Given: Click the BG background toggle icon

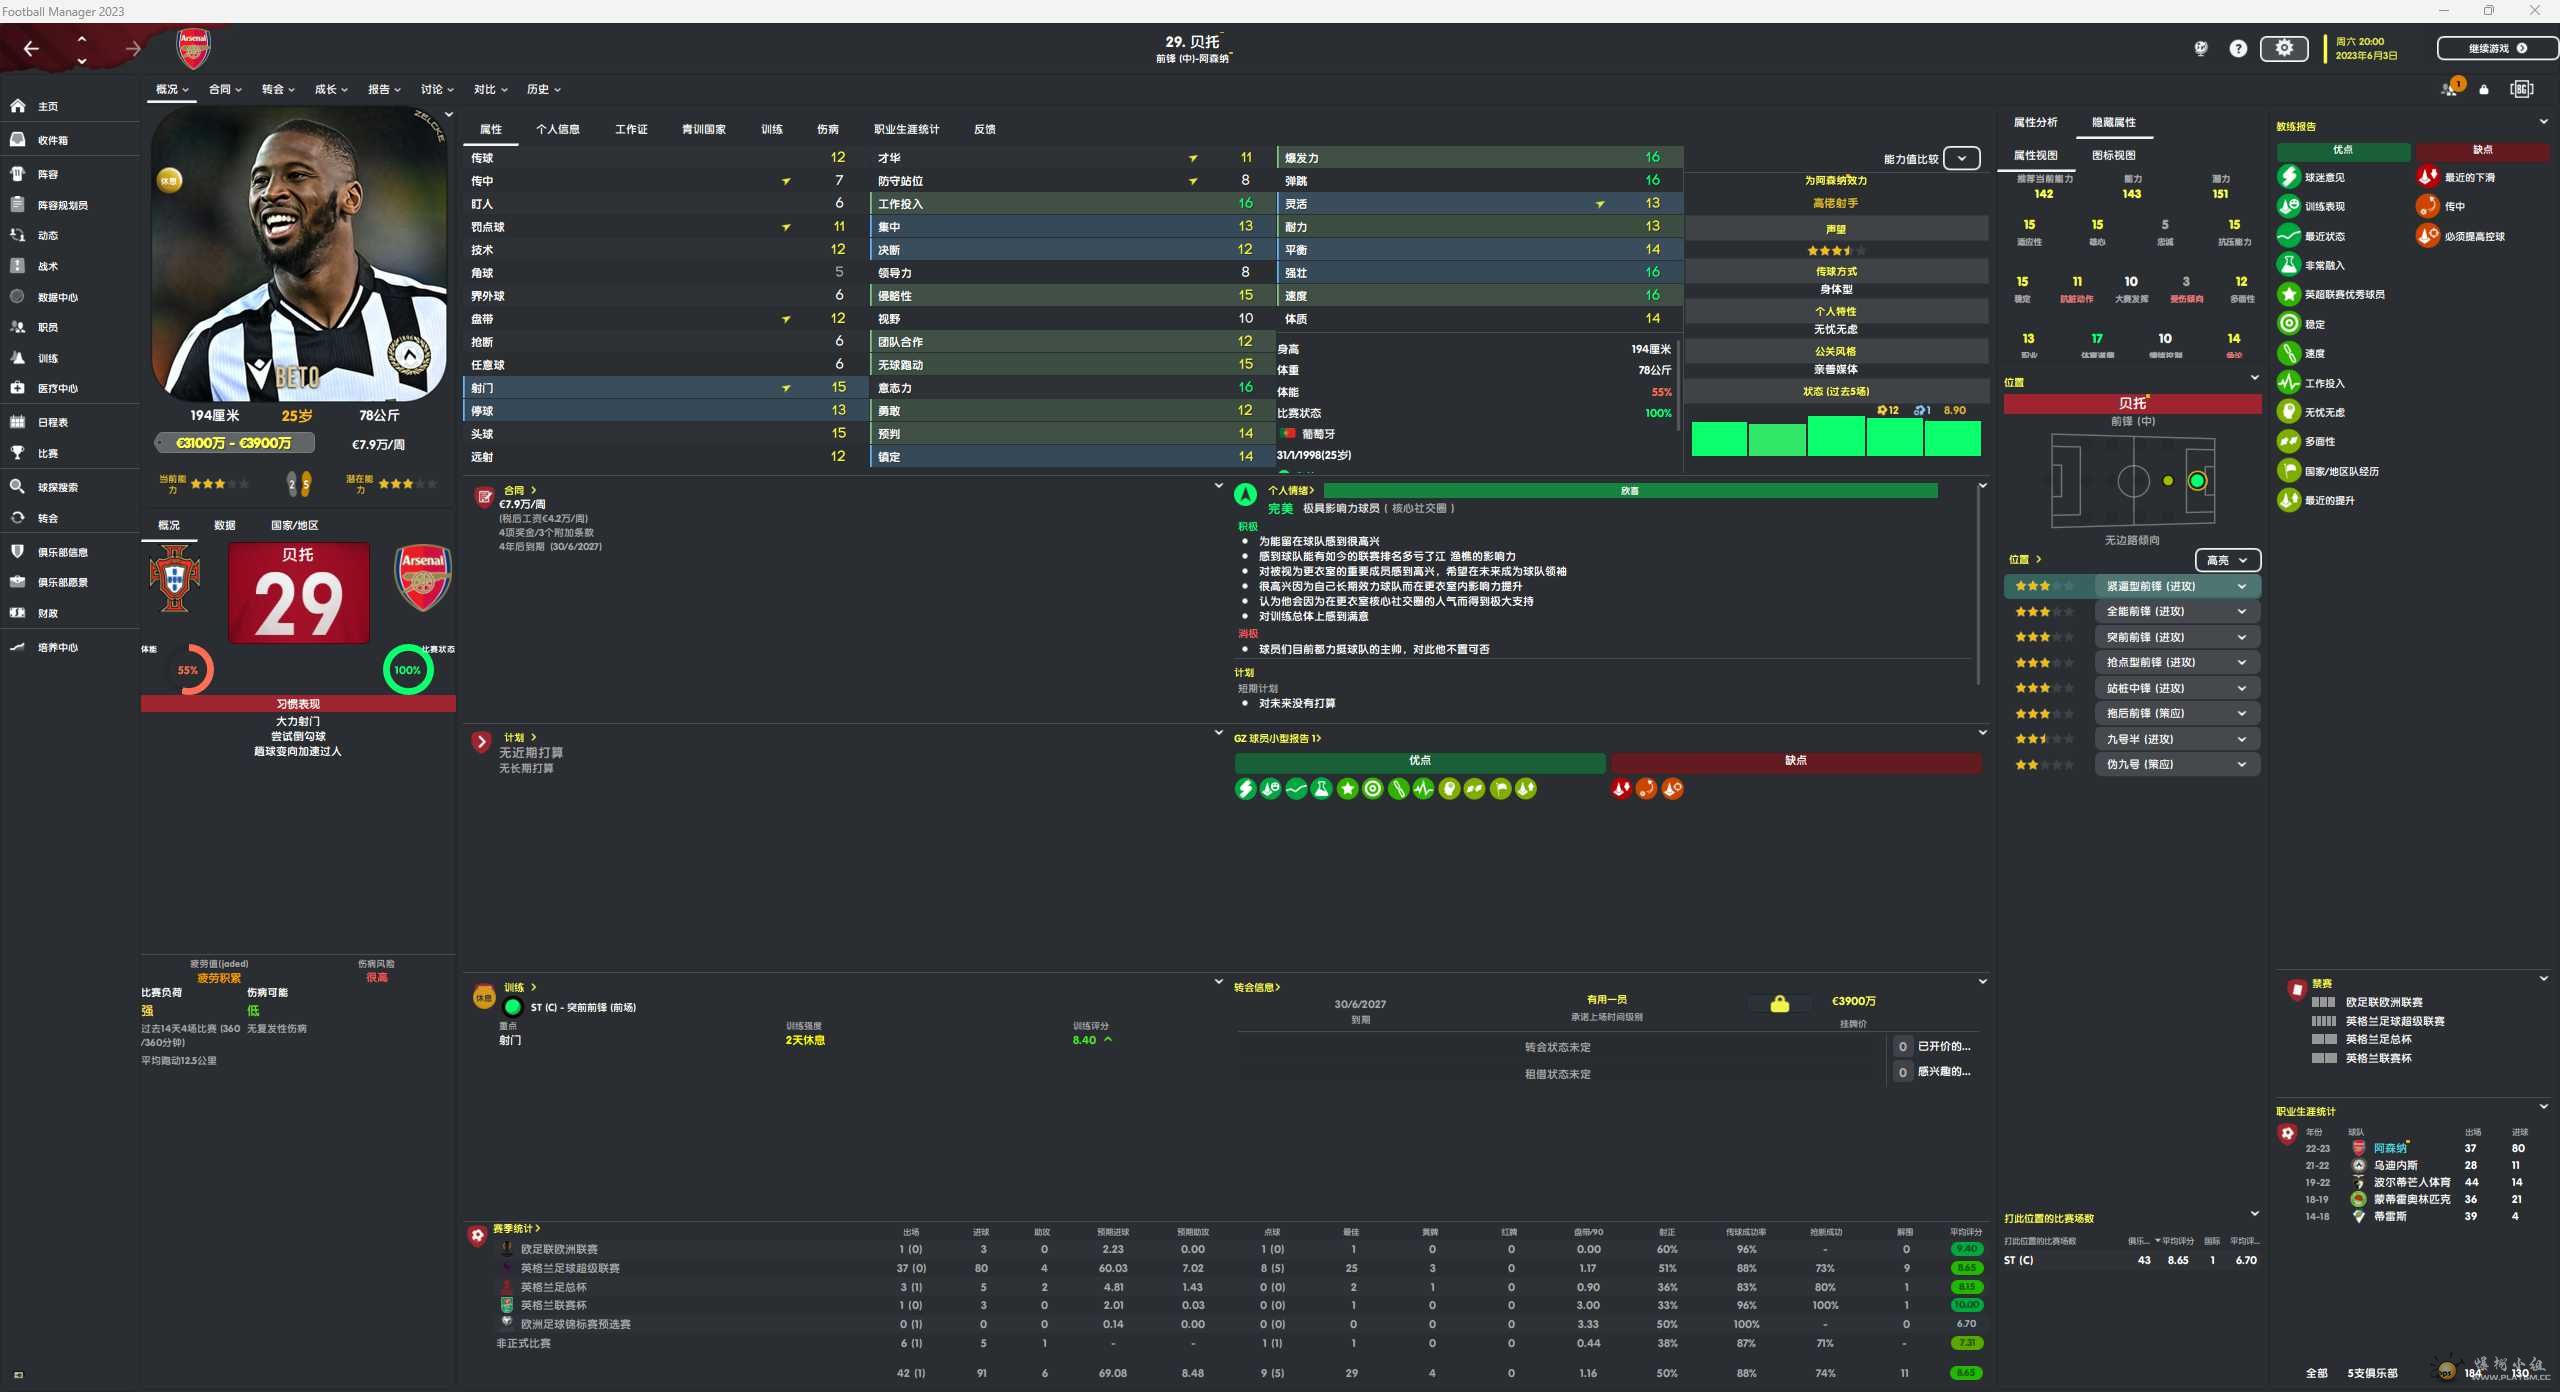Looking at the screenshot, I should pos(2521,89).
